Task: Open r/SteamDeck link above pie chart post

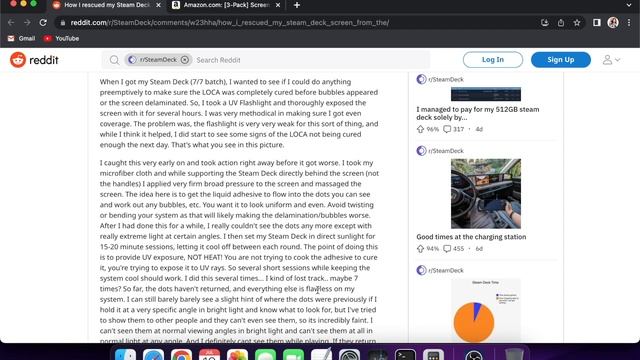Action: pos(446,270)
